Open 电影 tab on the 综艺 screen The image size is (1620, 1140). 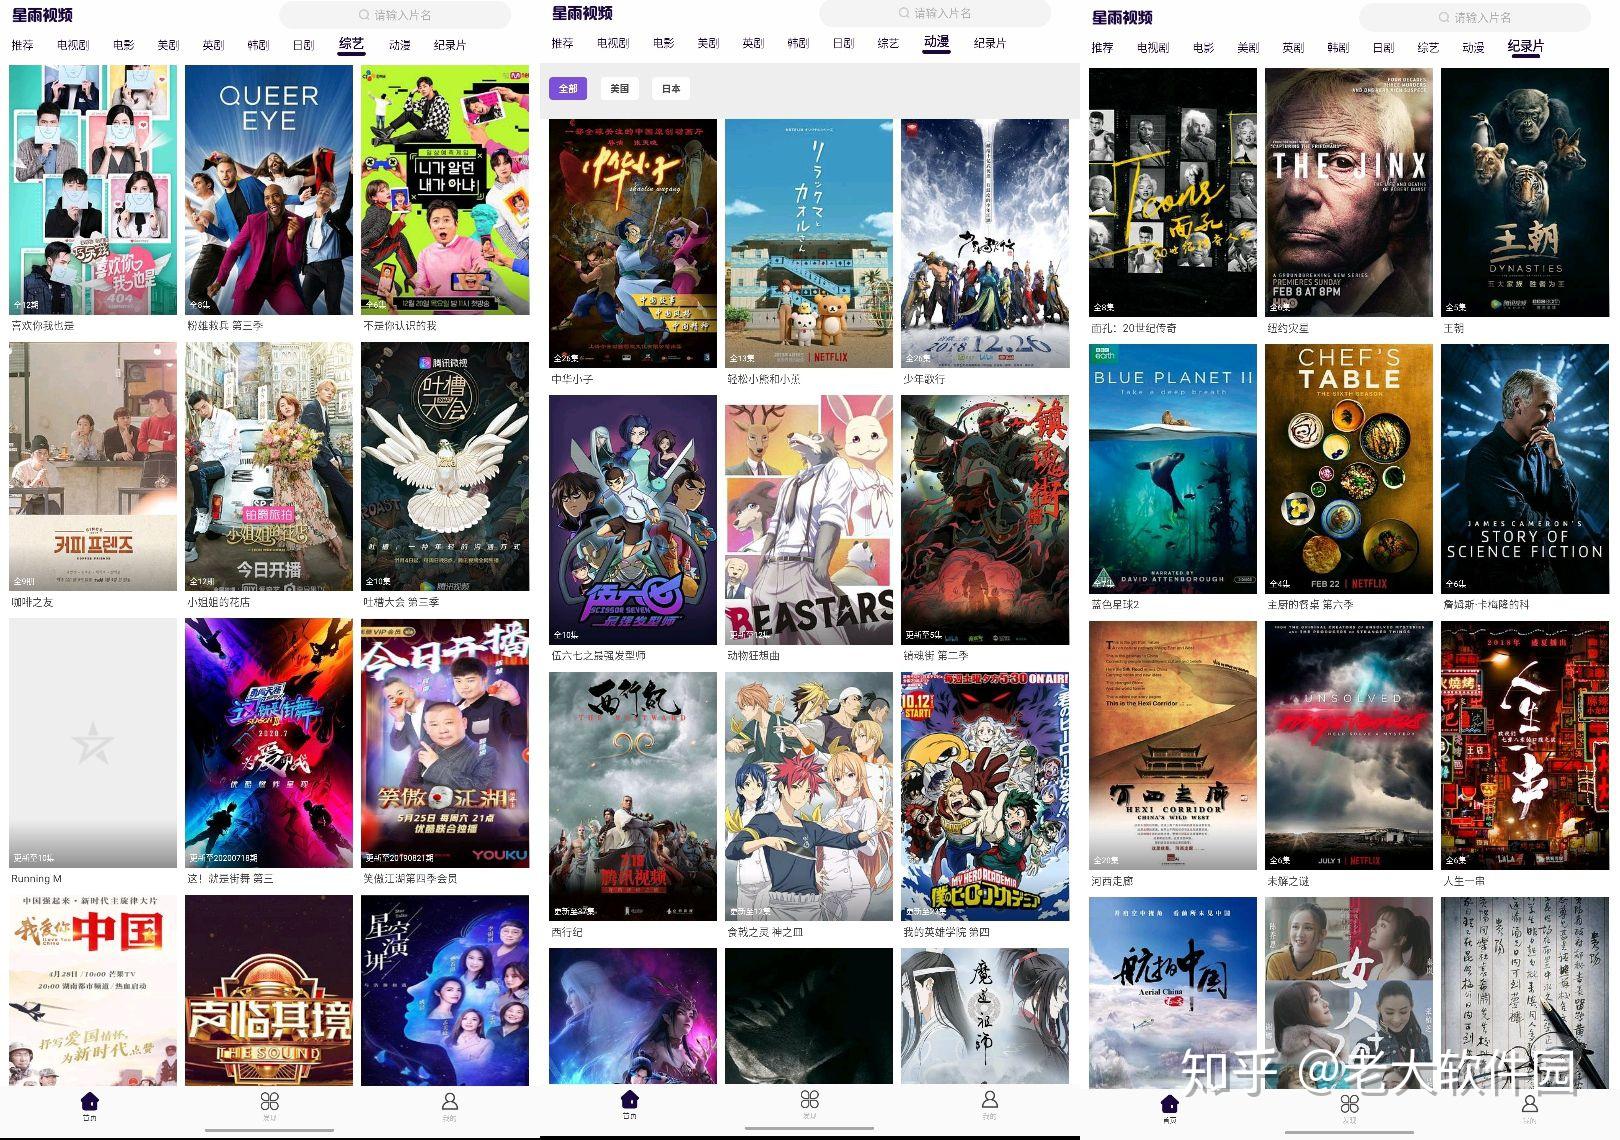tap(124, 45)
